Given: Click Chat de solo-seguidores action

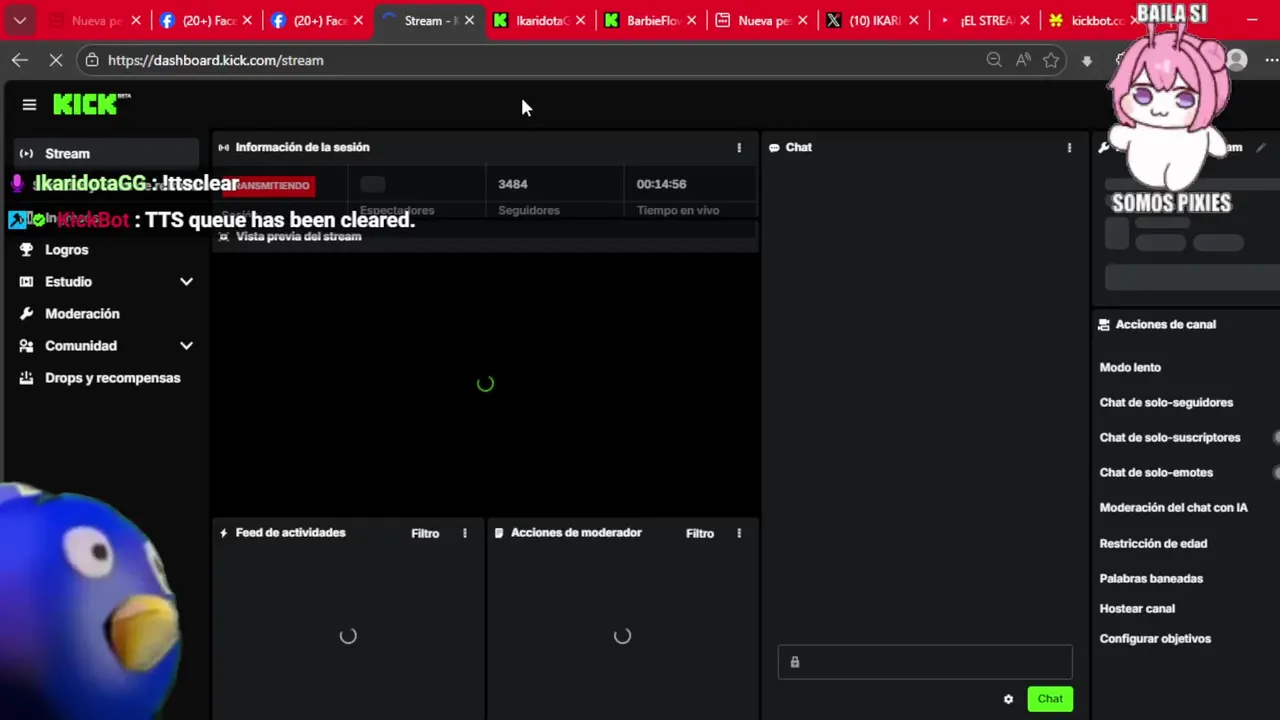Looking at the screenshot, I should [1166, 402].
